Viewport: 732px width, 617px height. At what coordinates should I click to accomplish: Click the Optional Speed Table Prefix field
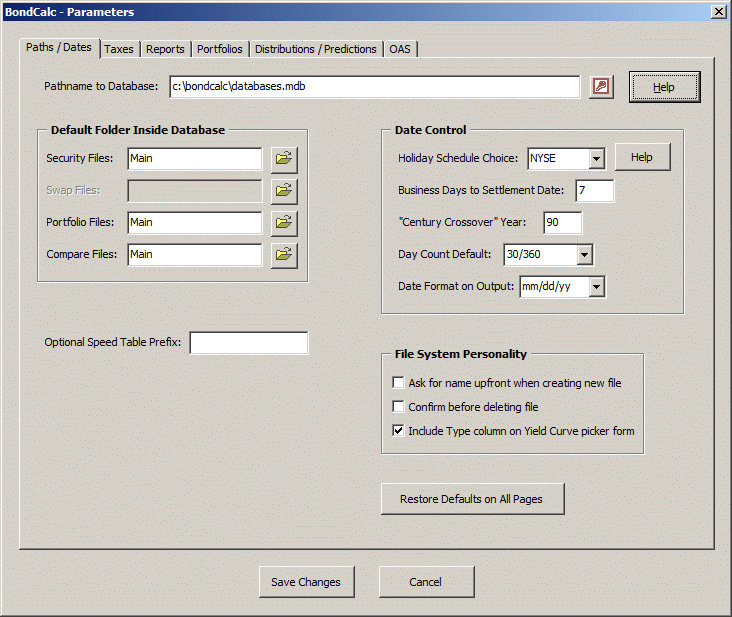point(248,343)
